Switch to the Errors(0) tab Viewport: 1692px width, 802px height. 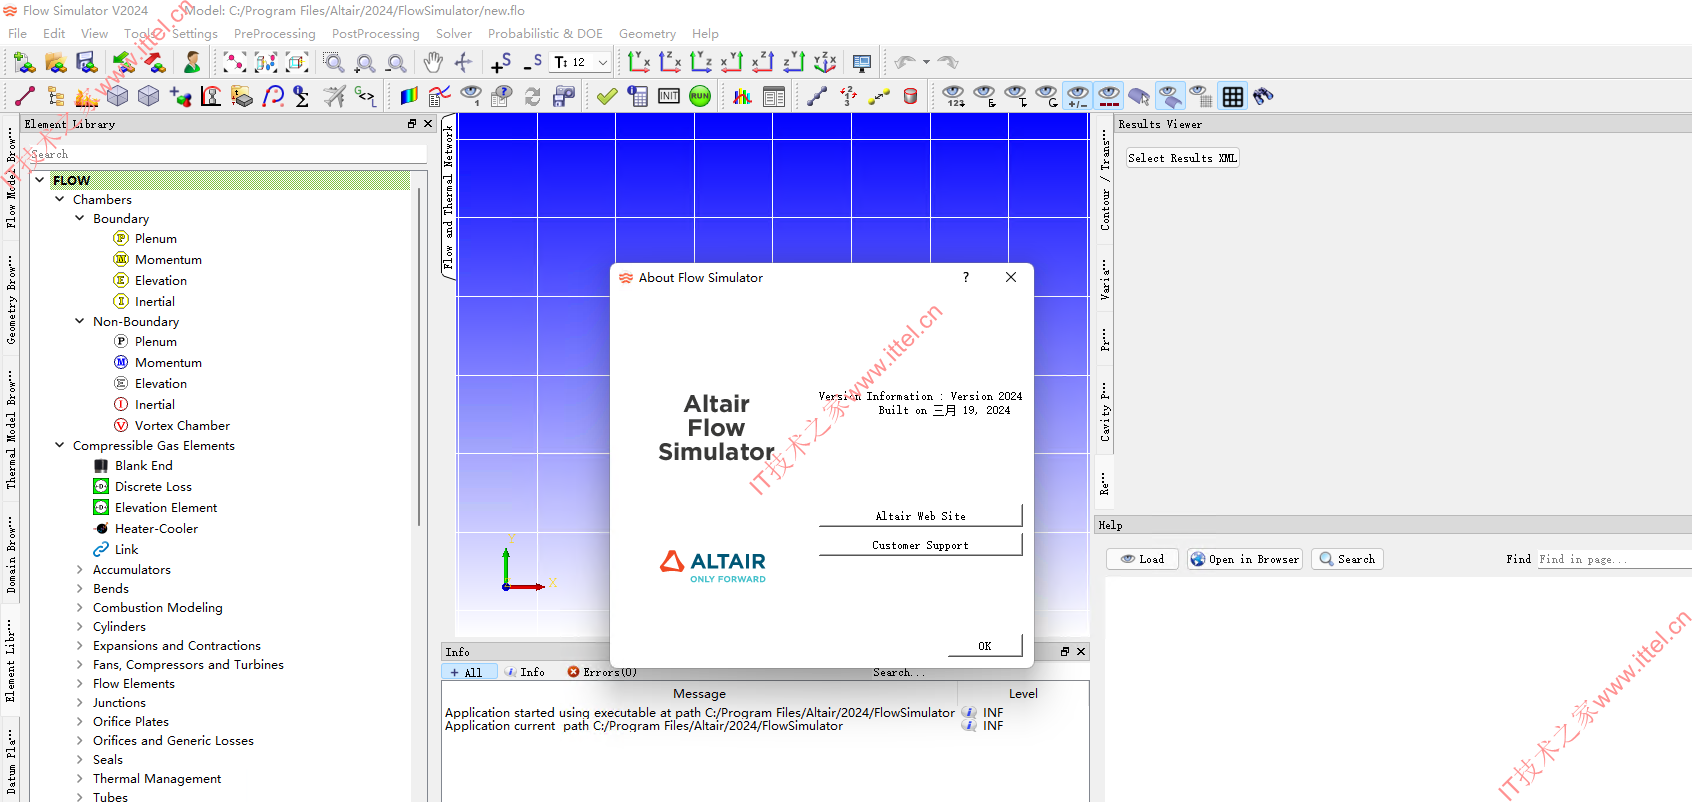coord(602,672)
